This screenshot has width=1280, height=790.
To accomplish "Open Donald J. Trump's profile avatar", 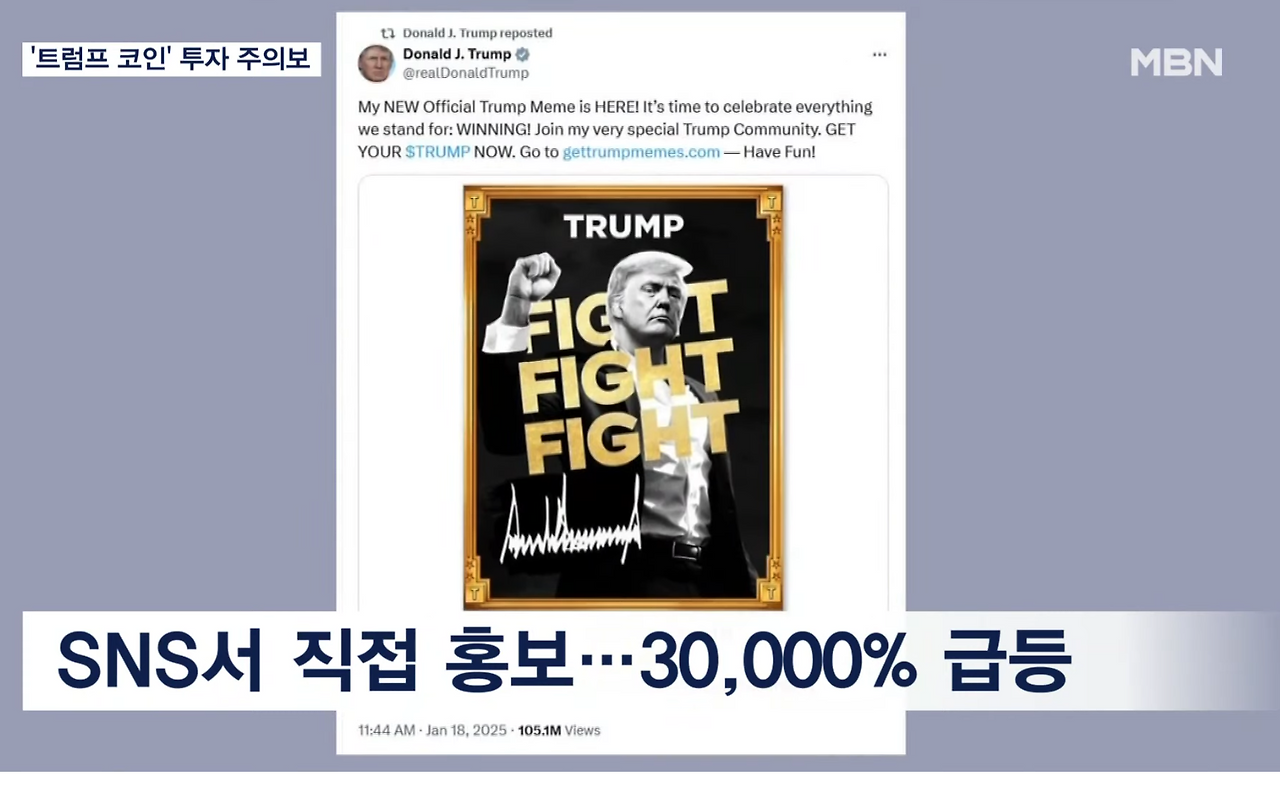I will 376,63.
